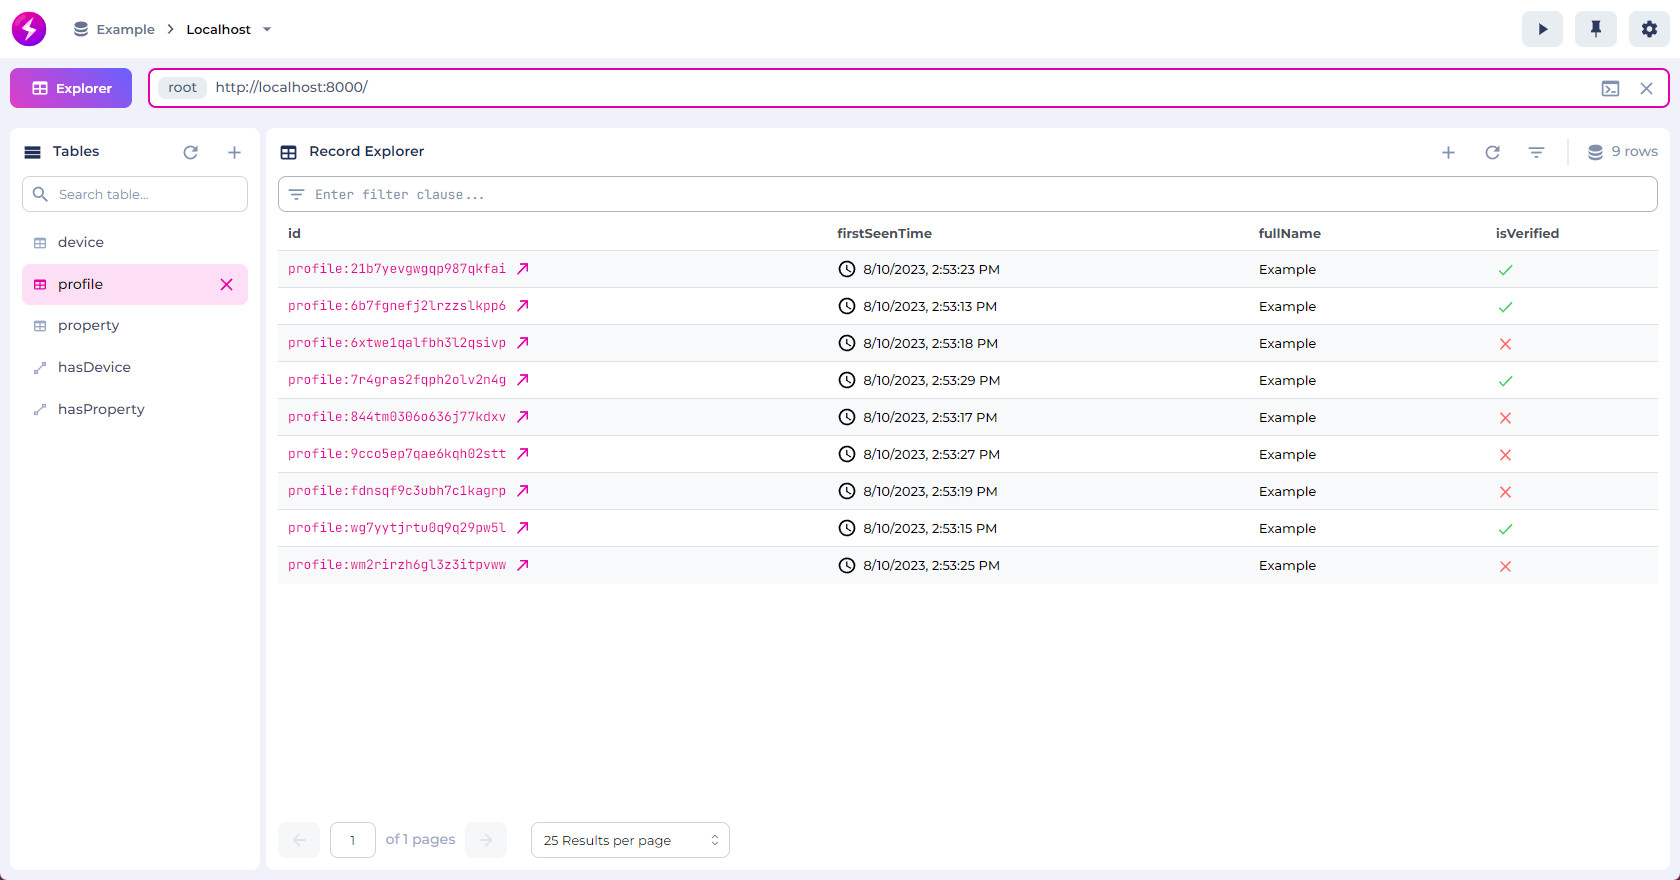1680x880 pixels.
Task: Click the isVerified checkmark for profile:wg7yytjrtu0q9q29pw5l
Action: pos(1505,529)
